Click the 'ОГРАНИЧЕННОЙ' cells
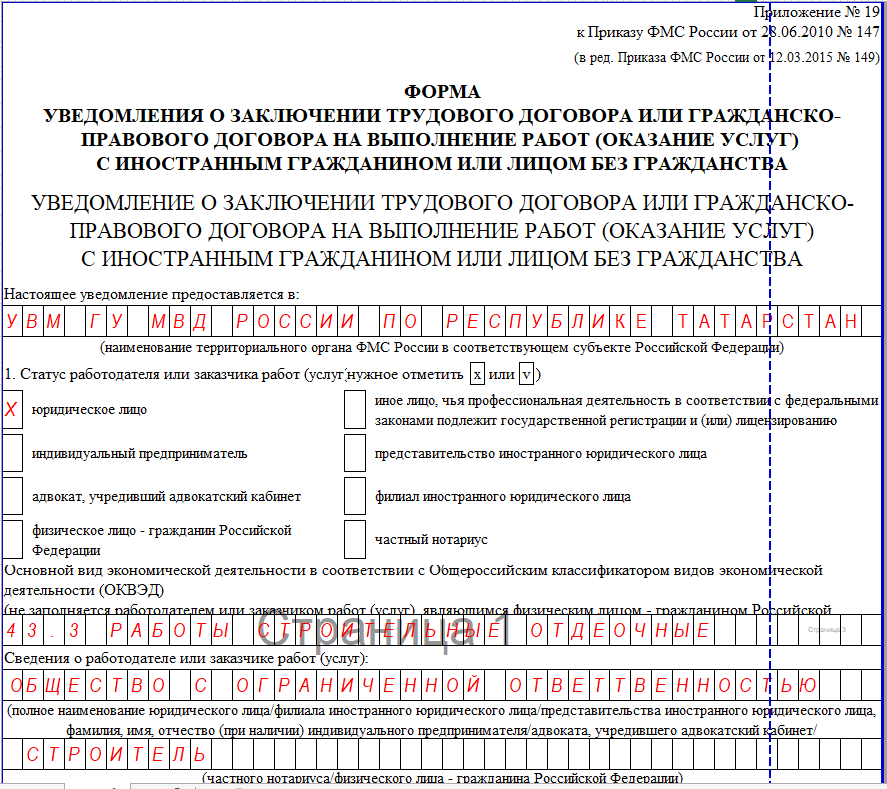This screenshot has height=789, width=887. [x=358, y=685]
